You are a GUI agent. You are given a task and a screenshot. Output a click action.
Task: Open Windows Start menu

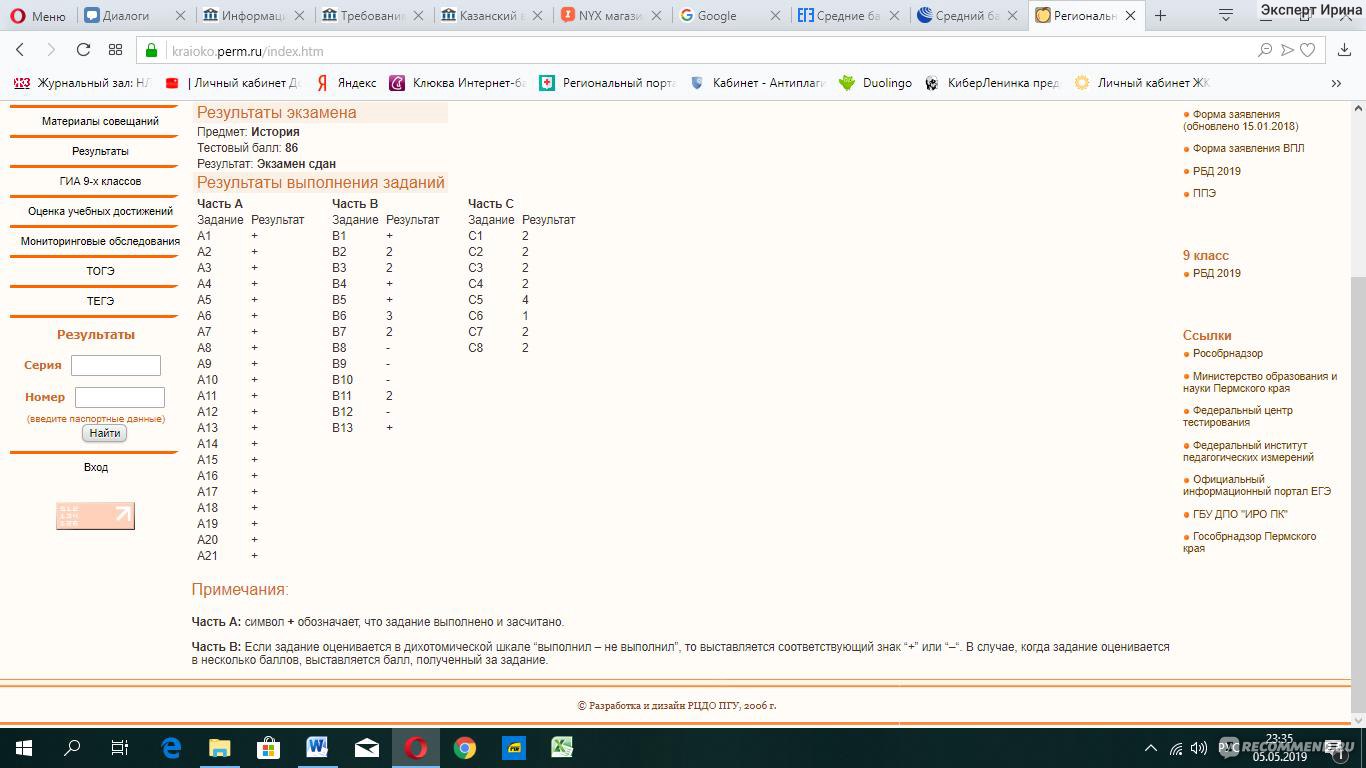24,747
